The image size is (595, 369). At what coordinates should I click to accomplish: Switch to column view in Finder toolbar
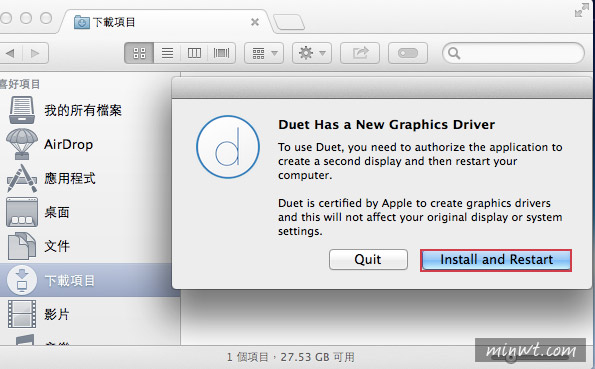194,53
